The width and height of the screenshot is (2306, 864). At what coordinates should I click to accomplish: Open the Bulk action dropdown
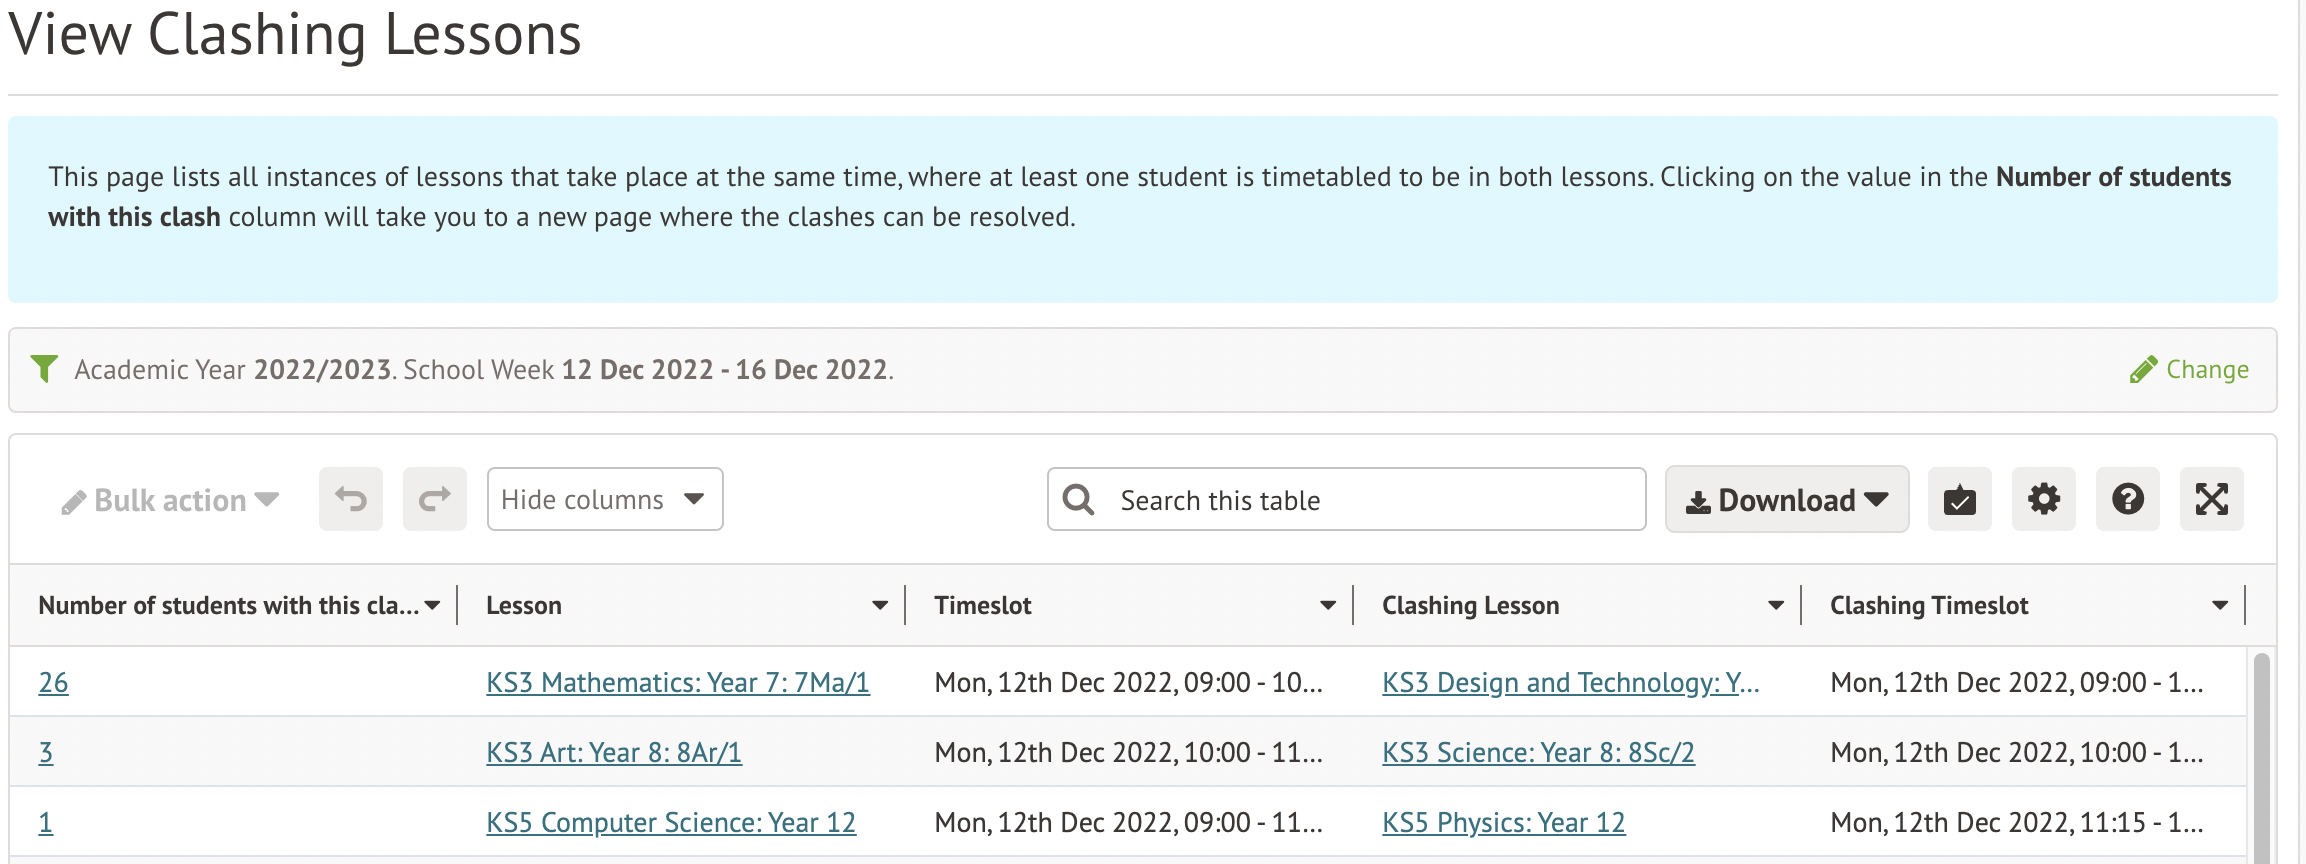pos(170,500)
